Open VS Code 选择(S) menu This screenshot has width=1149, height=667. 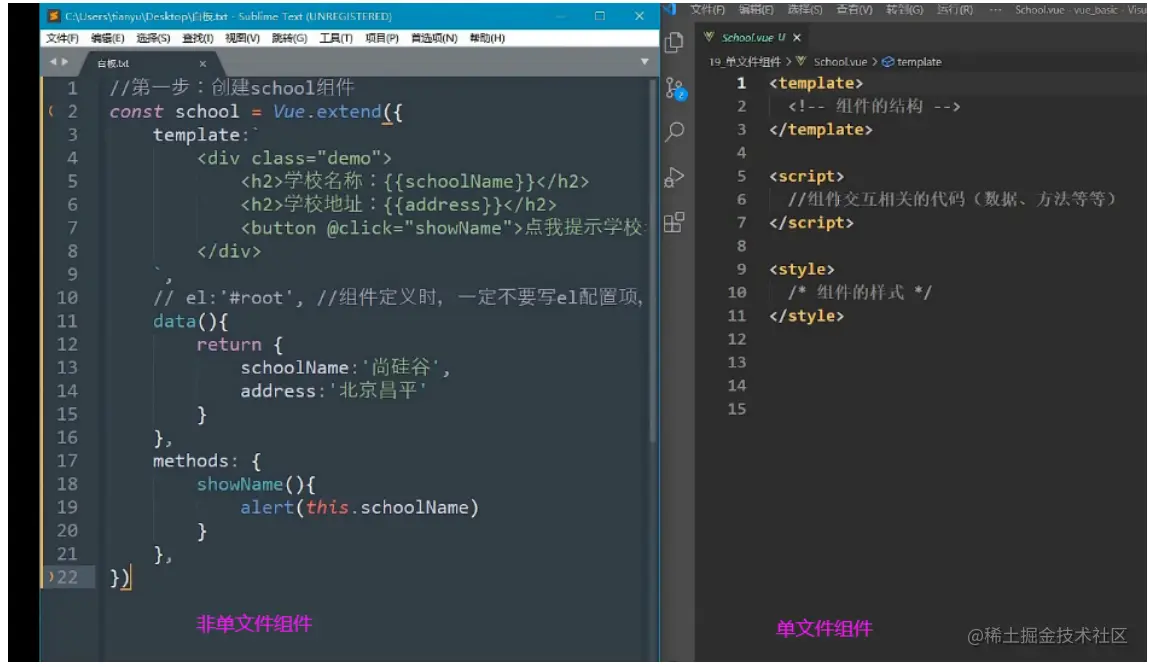click(805, 10)
